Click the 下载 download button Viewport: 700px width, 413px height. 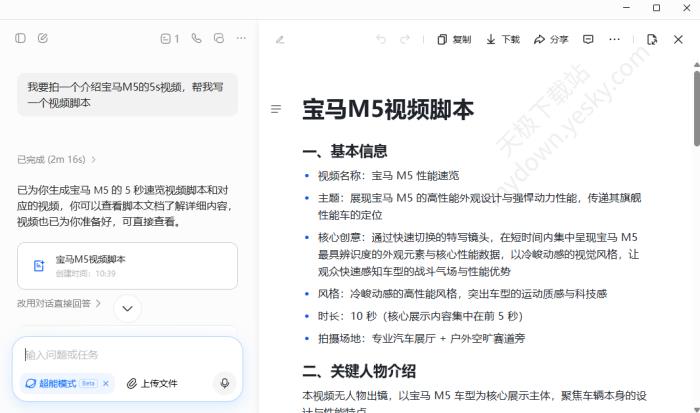[503, 39]
